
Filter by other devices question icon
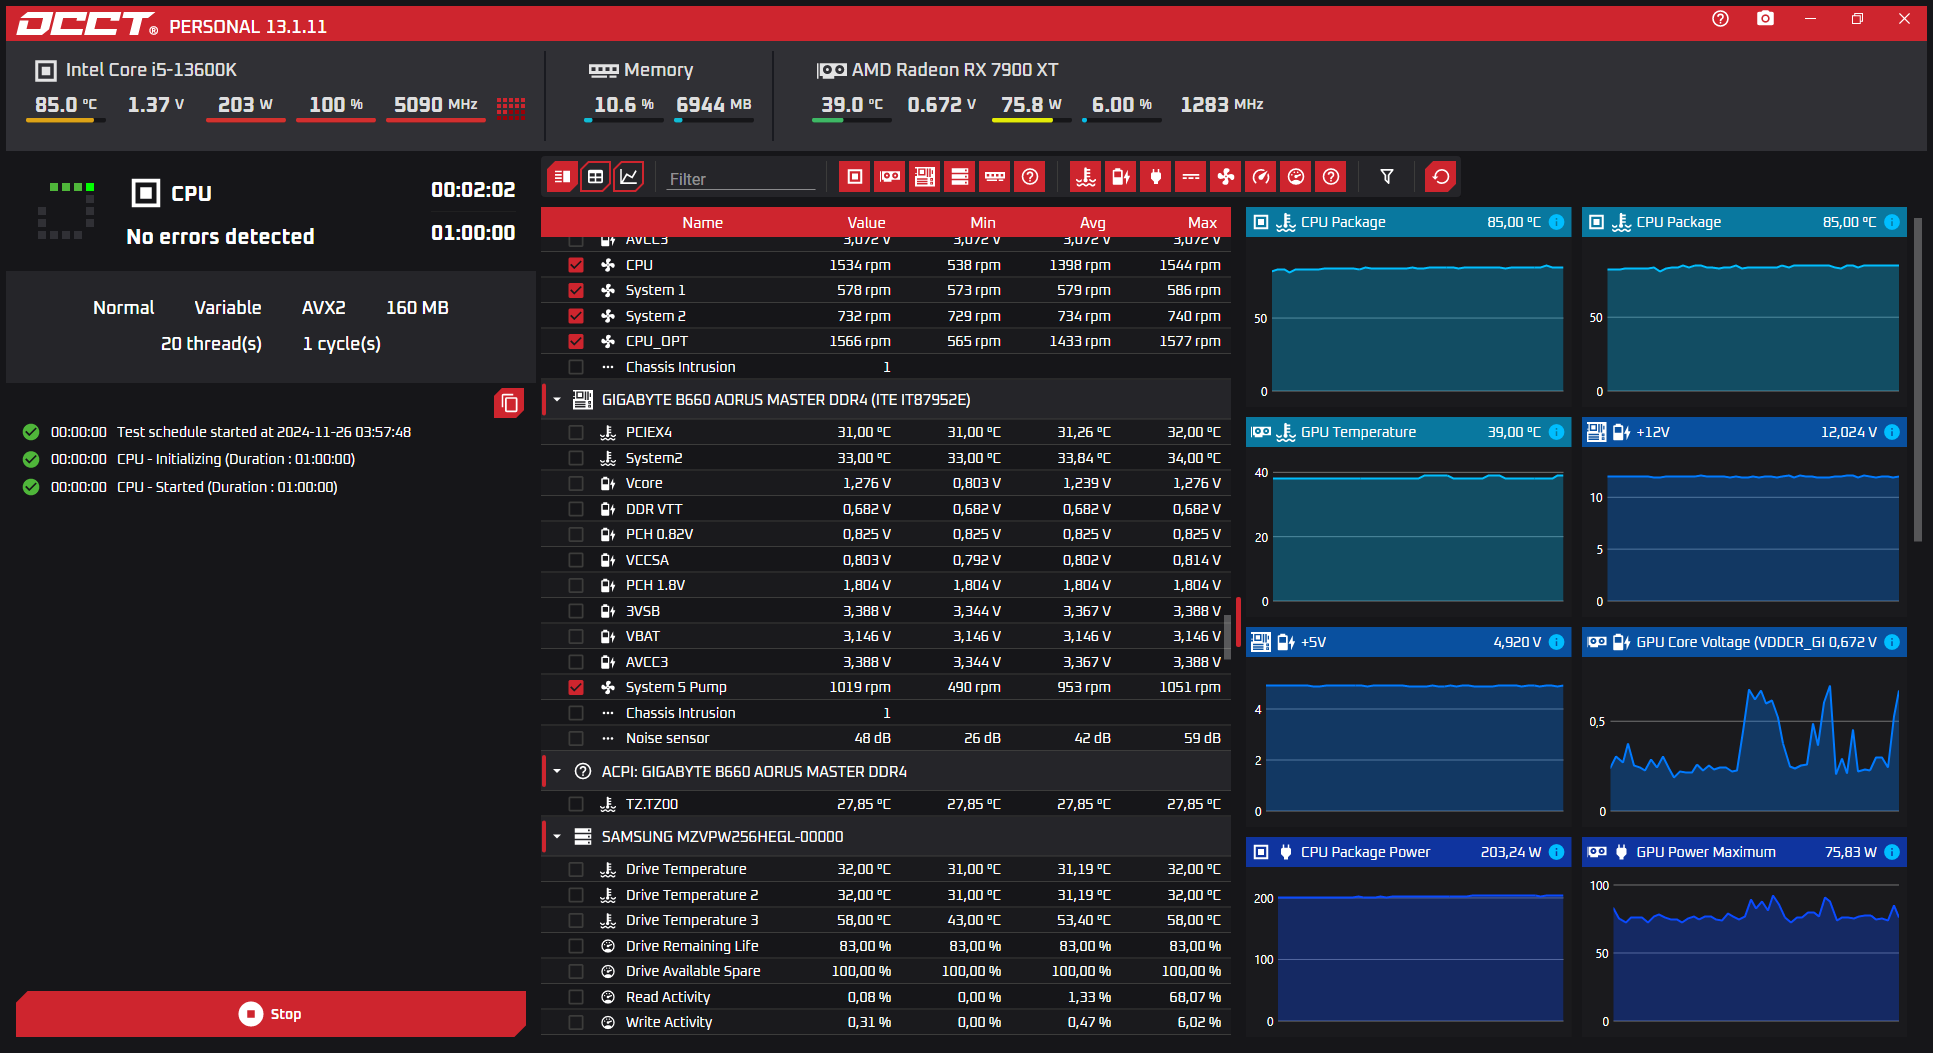1030,177
